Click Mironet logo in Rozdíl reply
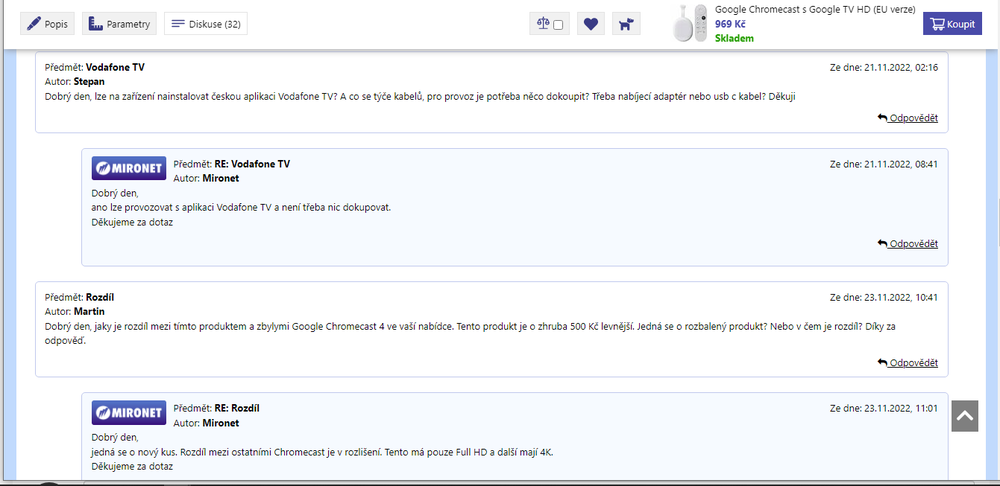 pos(129,413)
